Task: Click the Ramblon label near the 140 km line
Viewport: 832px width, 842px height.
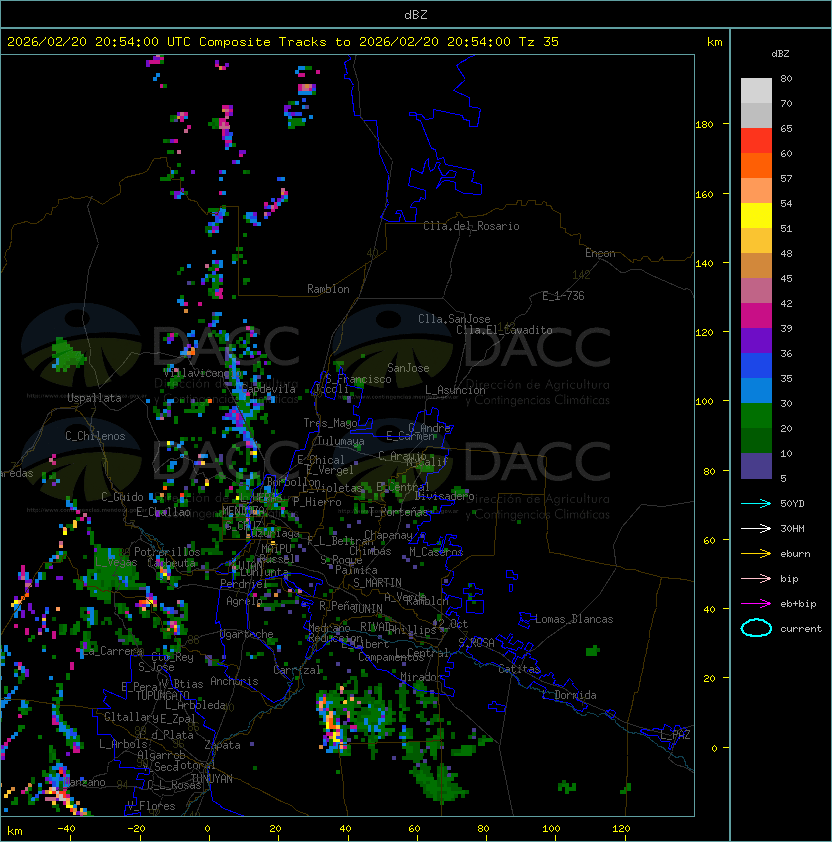Action: [328, 289]
